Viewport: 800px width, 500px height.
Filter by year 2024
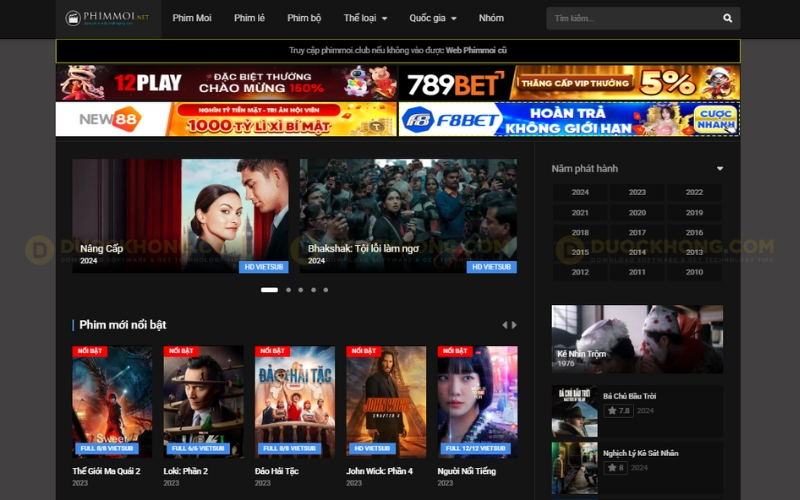pyautogui.click(x=580, y=192)
